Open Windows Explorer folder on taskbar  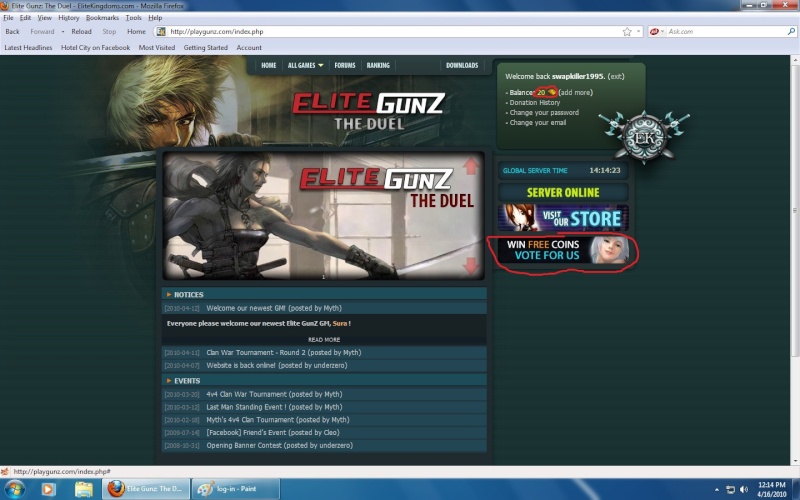(x=84, y=489)
